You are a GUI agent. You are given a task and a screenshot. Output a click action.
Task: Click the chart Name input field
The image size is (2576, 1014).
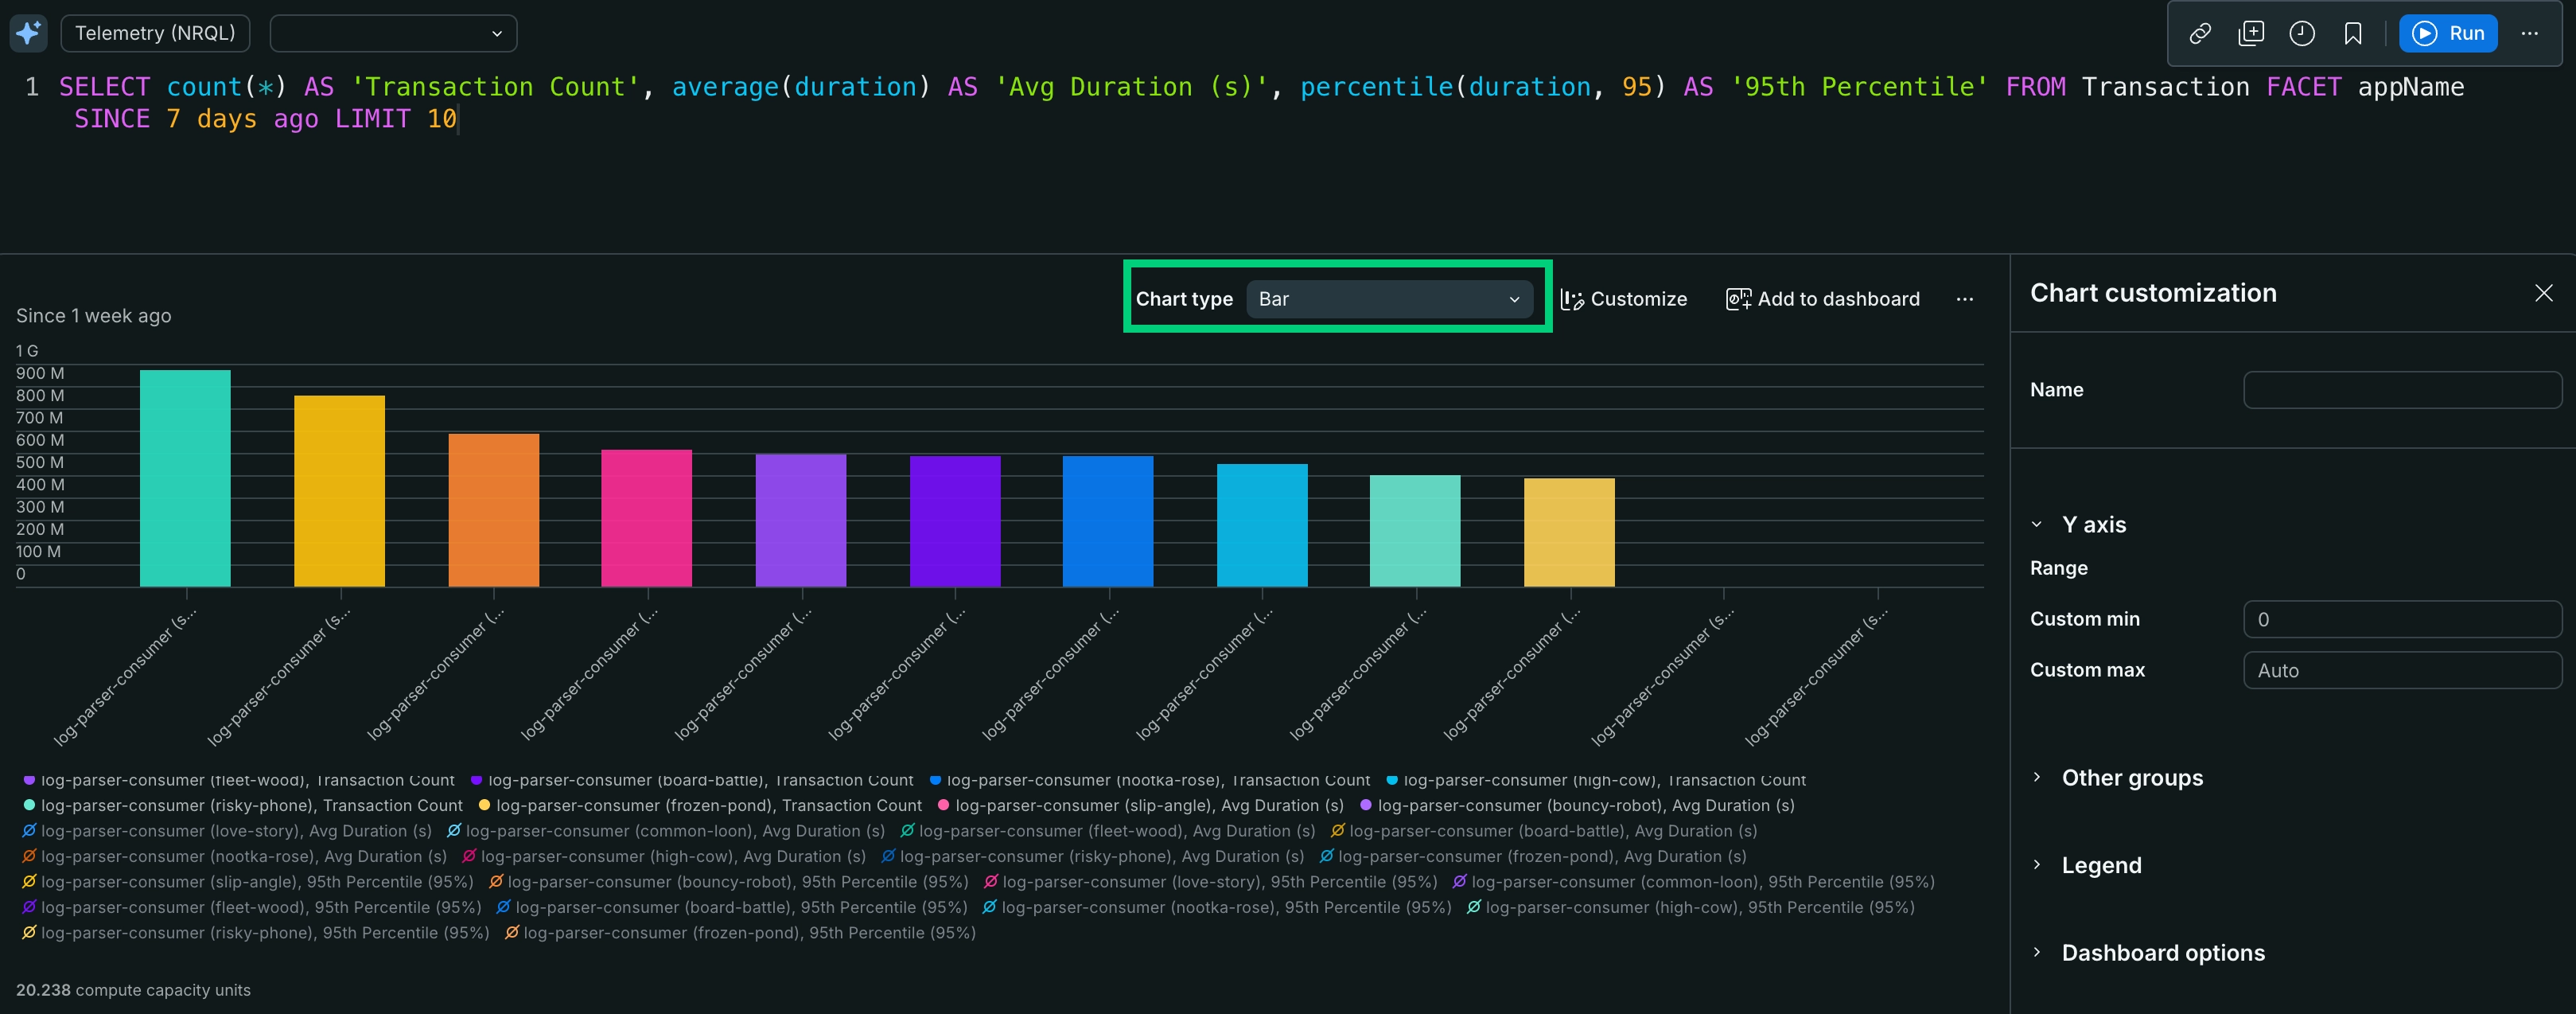(2402, 390)
